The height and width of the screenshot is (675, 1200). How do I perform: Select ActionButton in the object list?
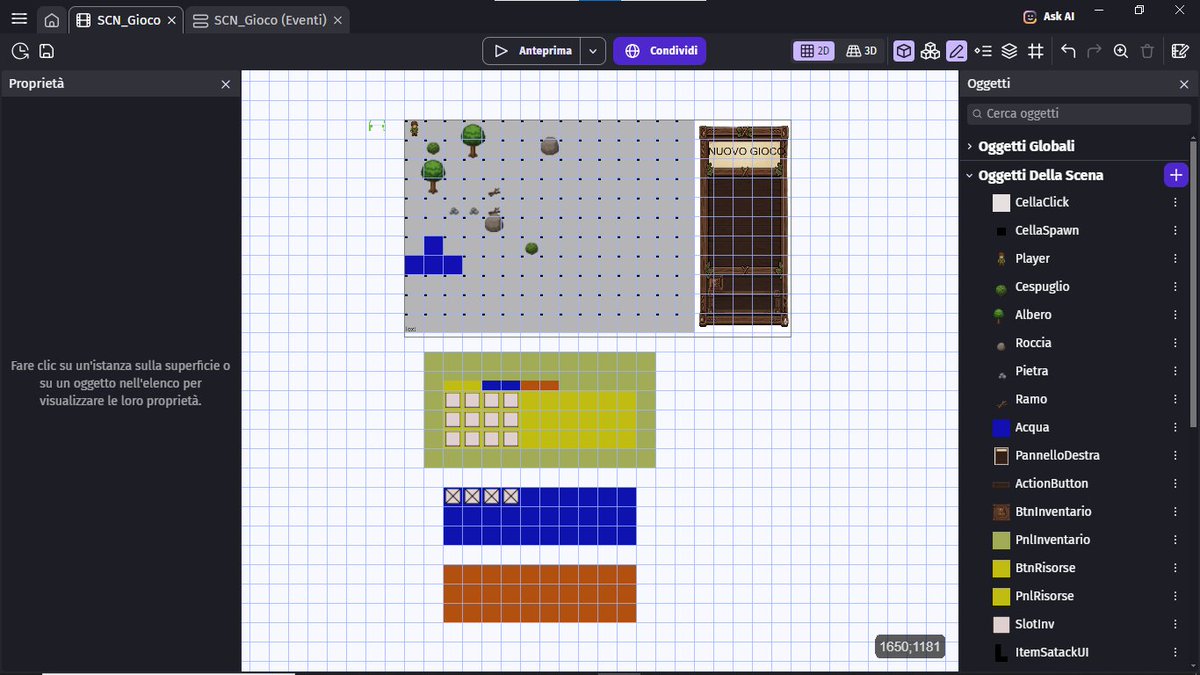pyautogui.click(x=1051, y=483)
